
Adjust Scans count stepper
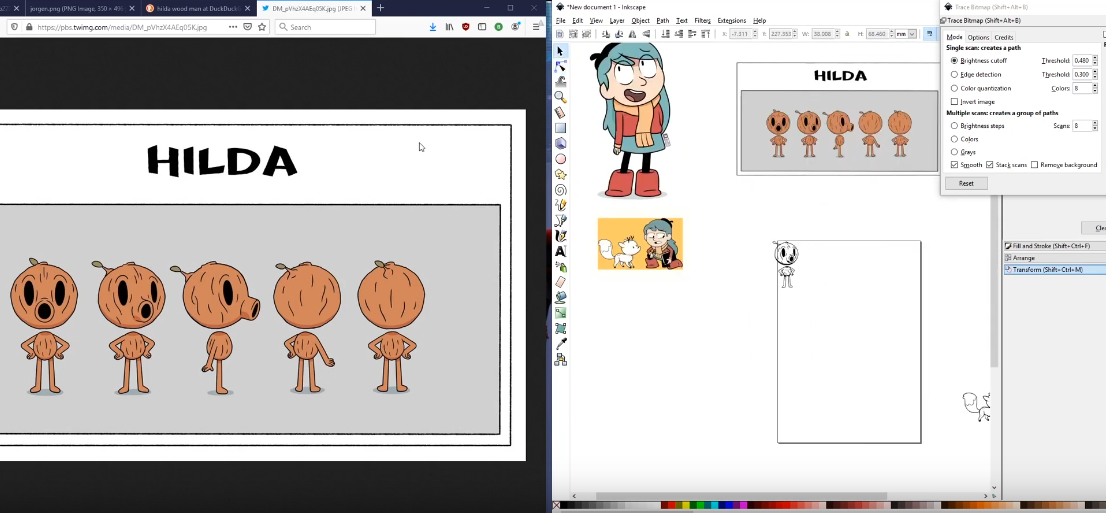[1095, 126]
